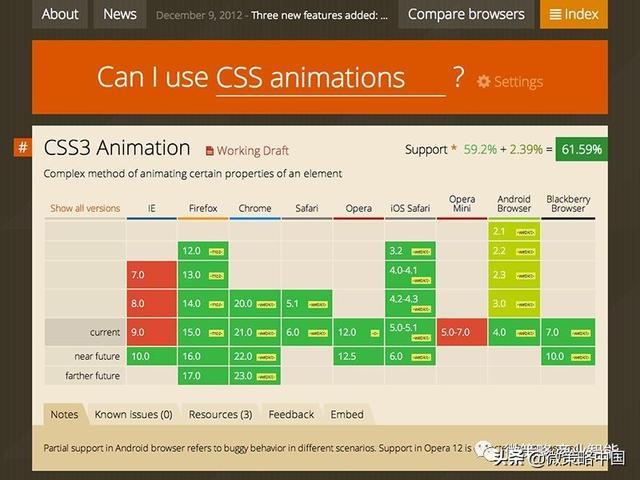Click Firefox 13.0 cell
The height and width of the screenshot is (480, 640).
pos(203,275)
